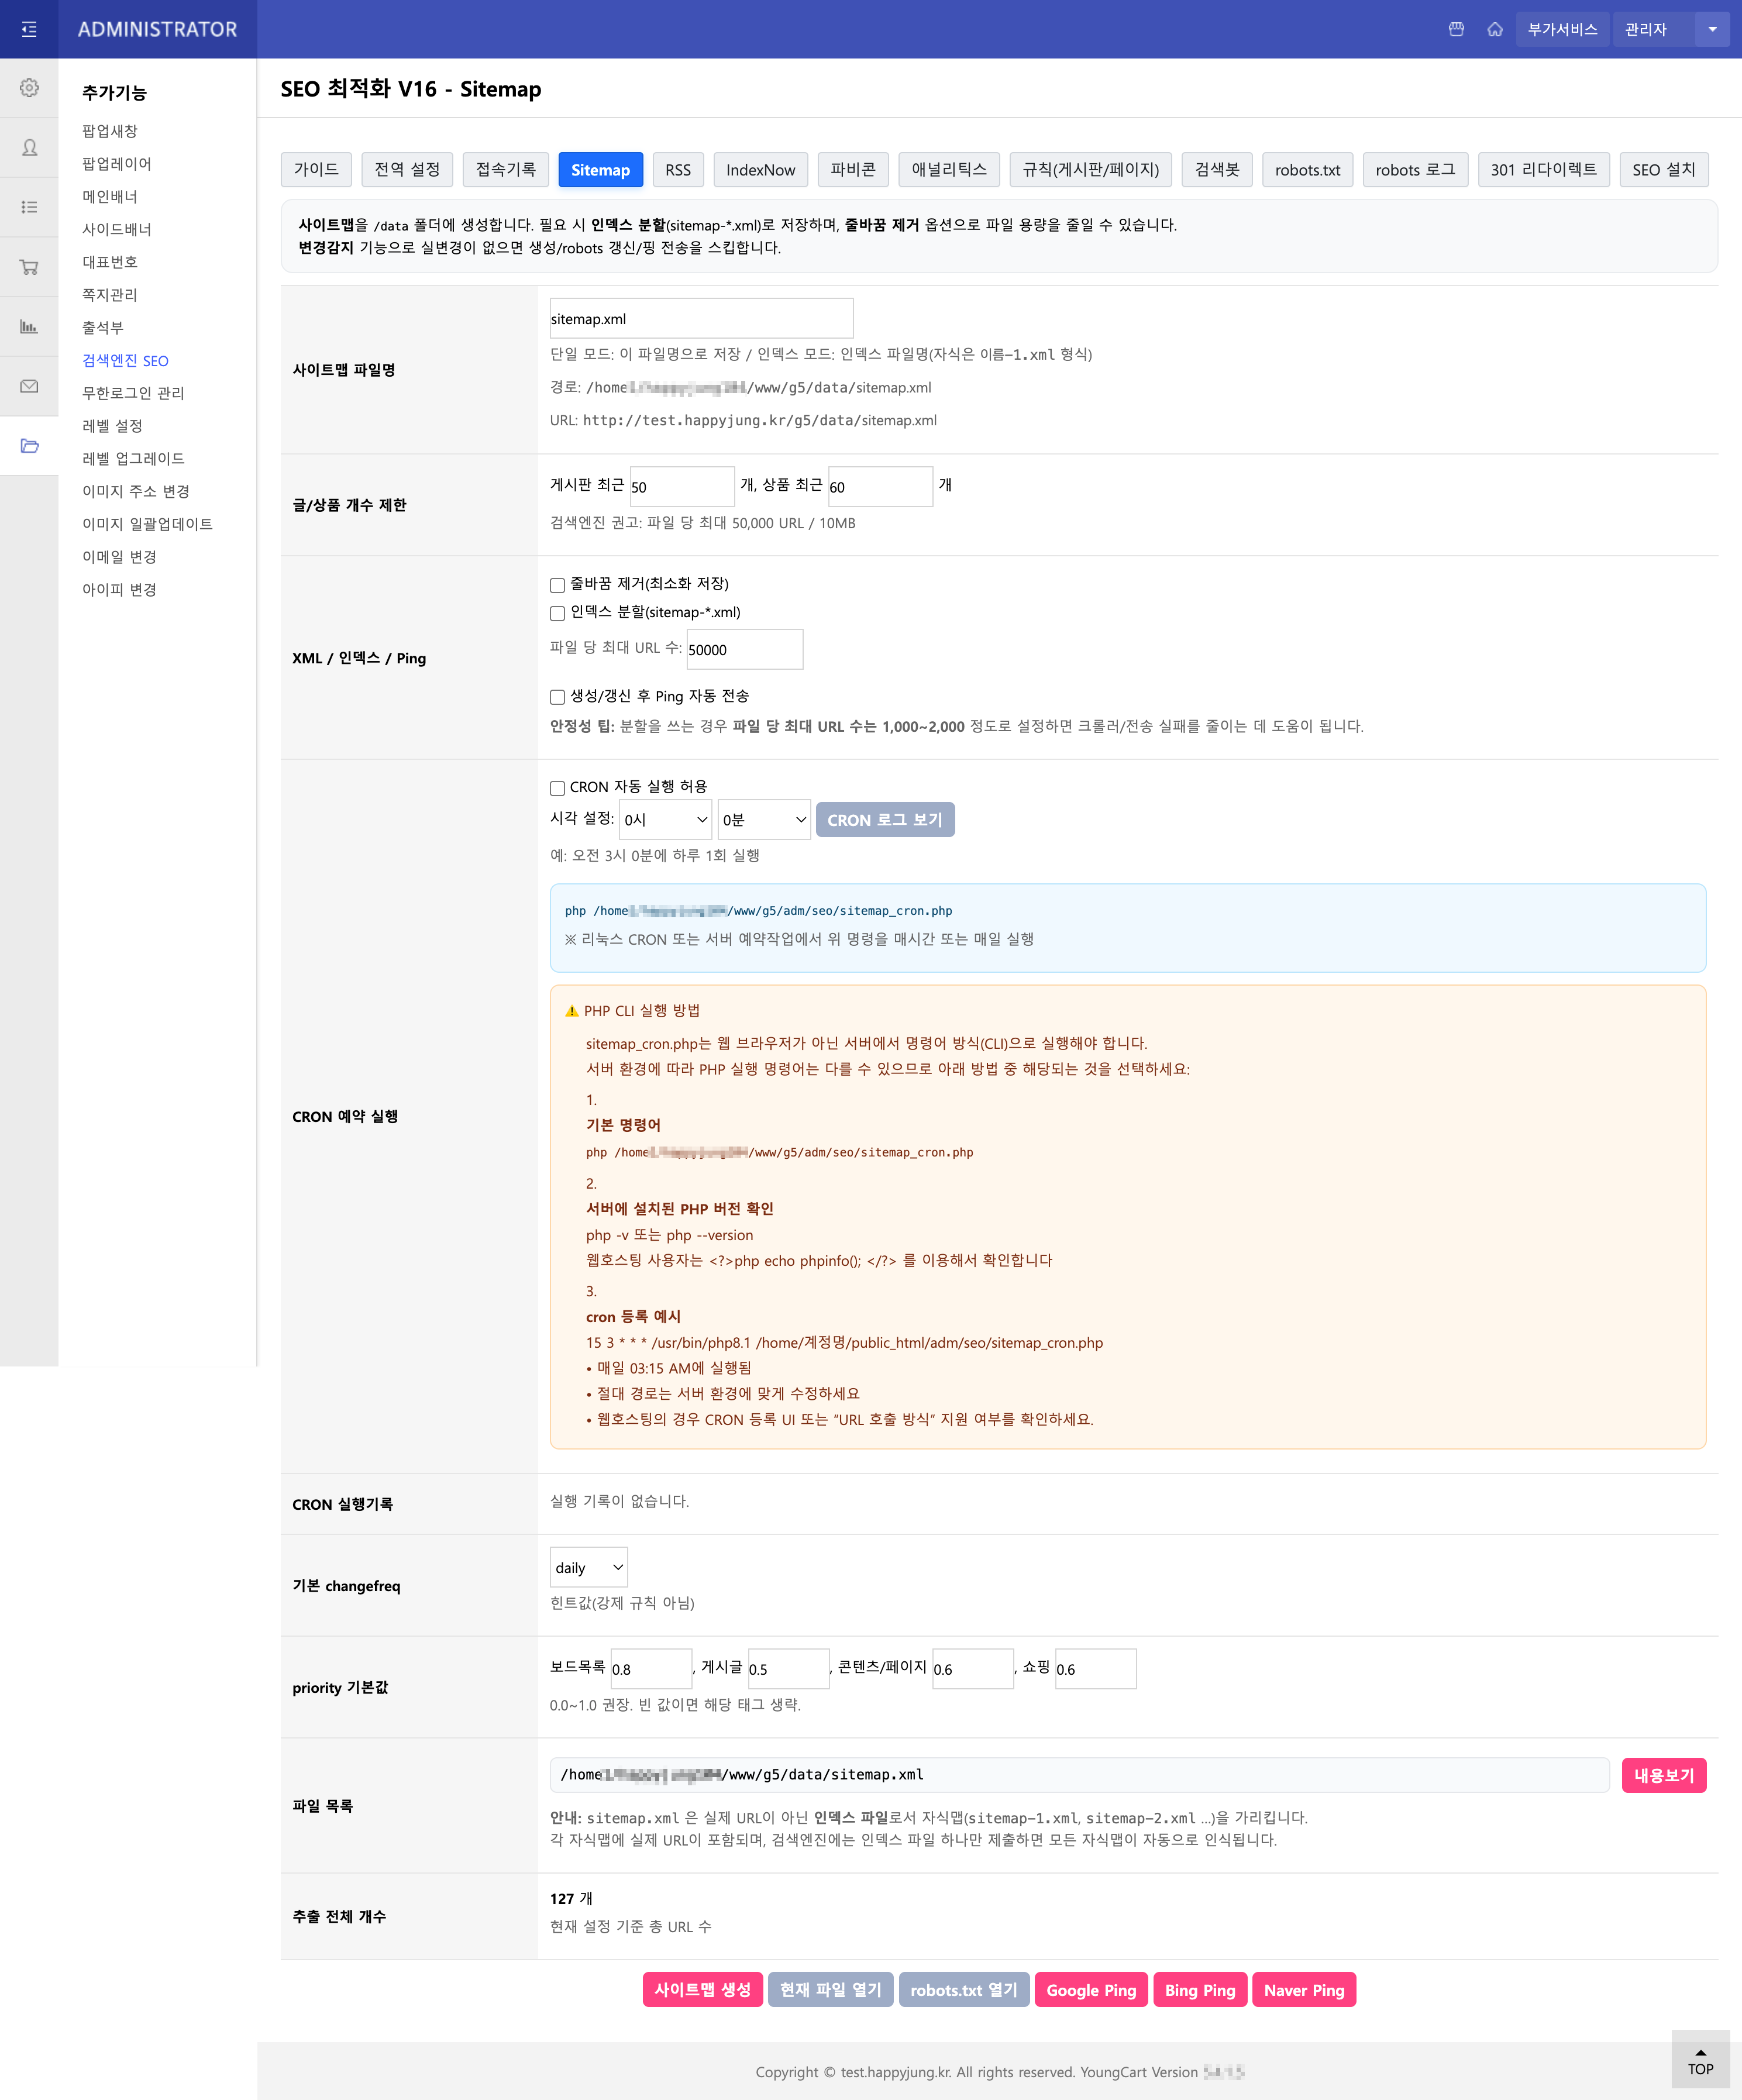Open the mail envelope sidebar icon
This screenshot has height=2100, width=1742.
[29, 386]
